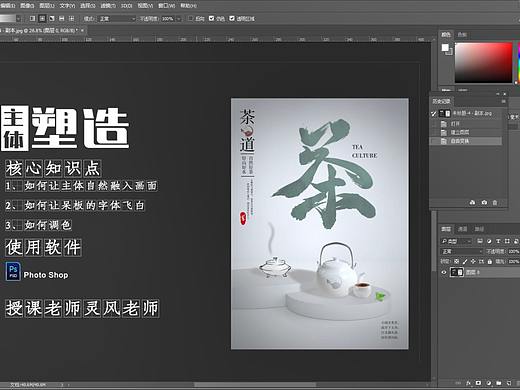
Task: Prevent artboard auto-nesting with lock icon
Action: pos(481,262)
